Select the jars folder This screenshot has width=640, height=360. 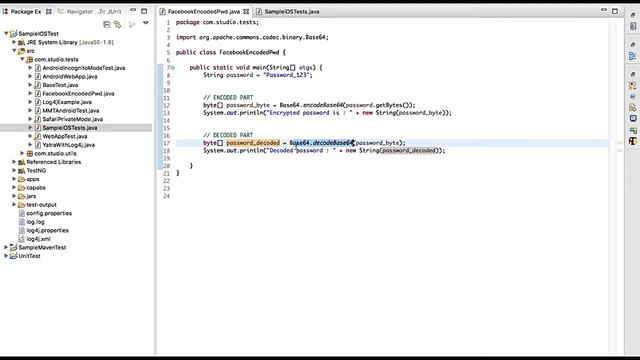pos(31,196)
